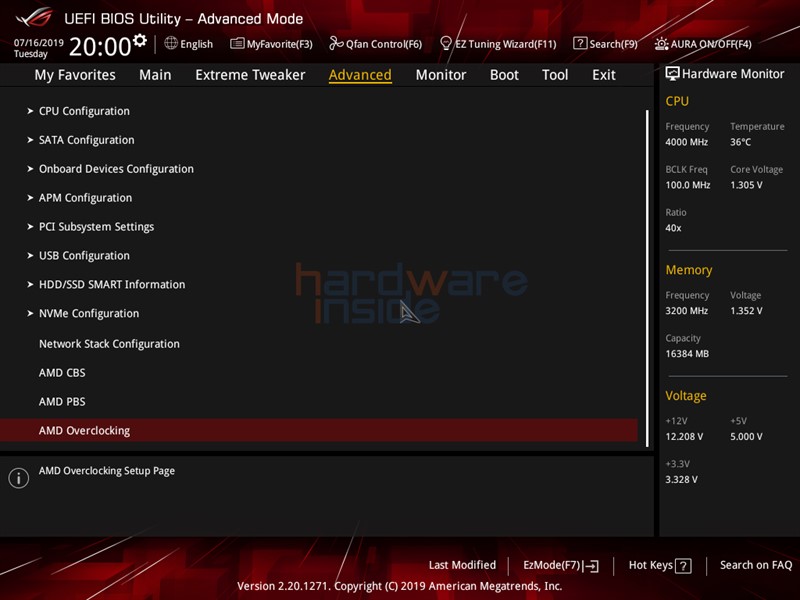Switch to Main tab
Screen dimensions: 800x600
[x=155, y=75]
